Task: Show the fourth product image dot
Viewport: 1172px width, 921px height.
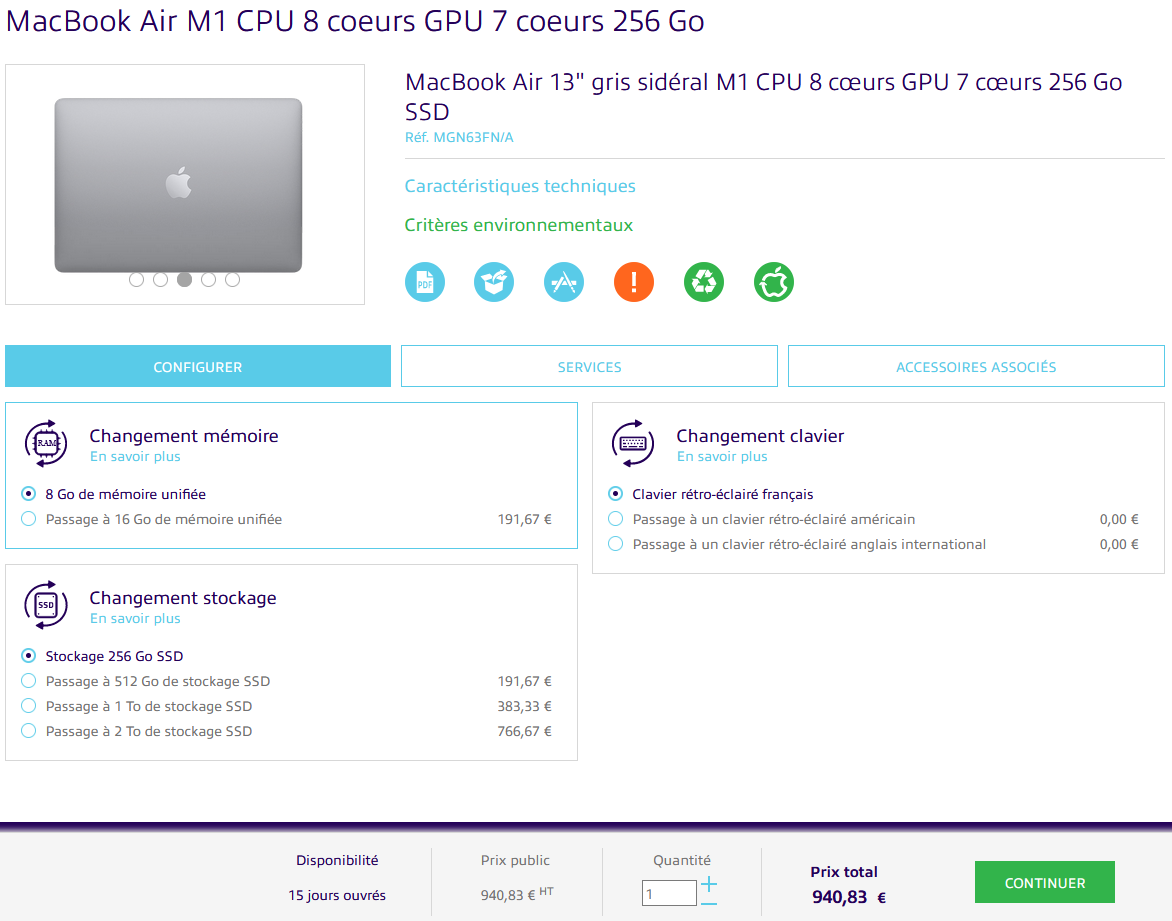Action: 209,280
